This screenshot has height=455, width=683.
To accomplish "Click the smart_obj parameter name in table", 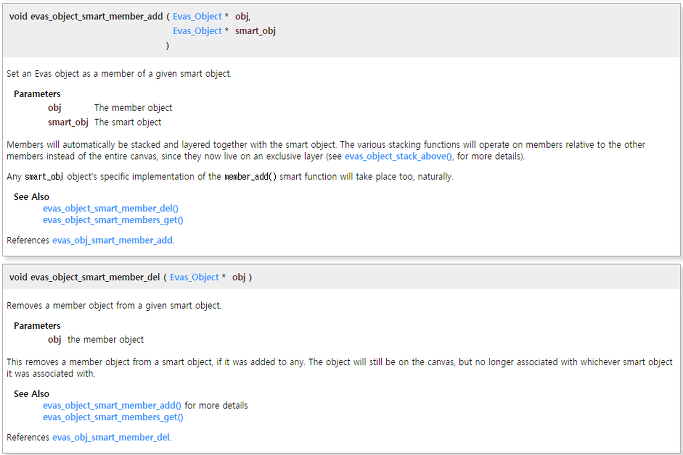I will [68, 122].
